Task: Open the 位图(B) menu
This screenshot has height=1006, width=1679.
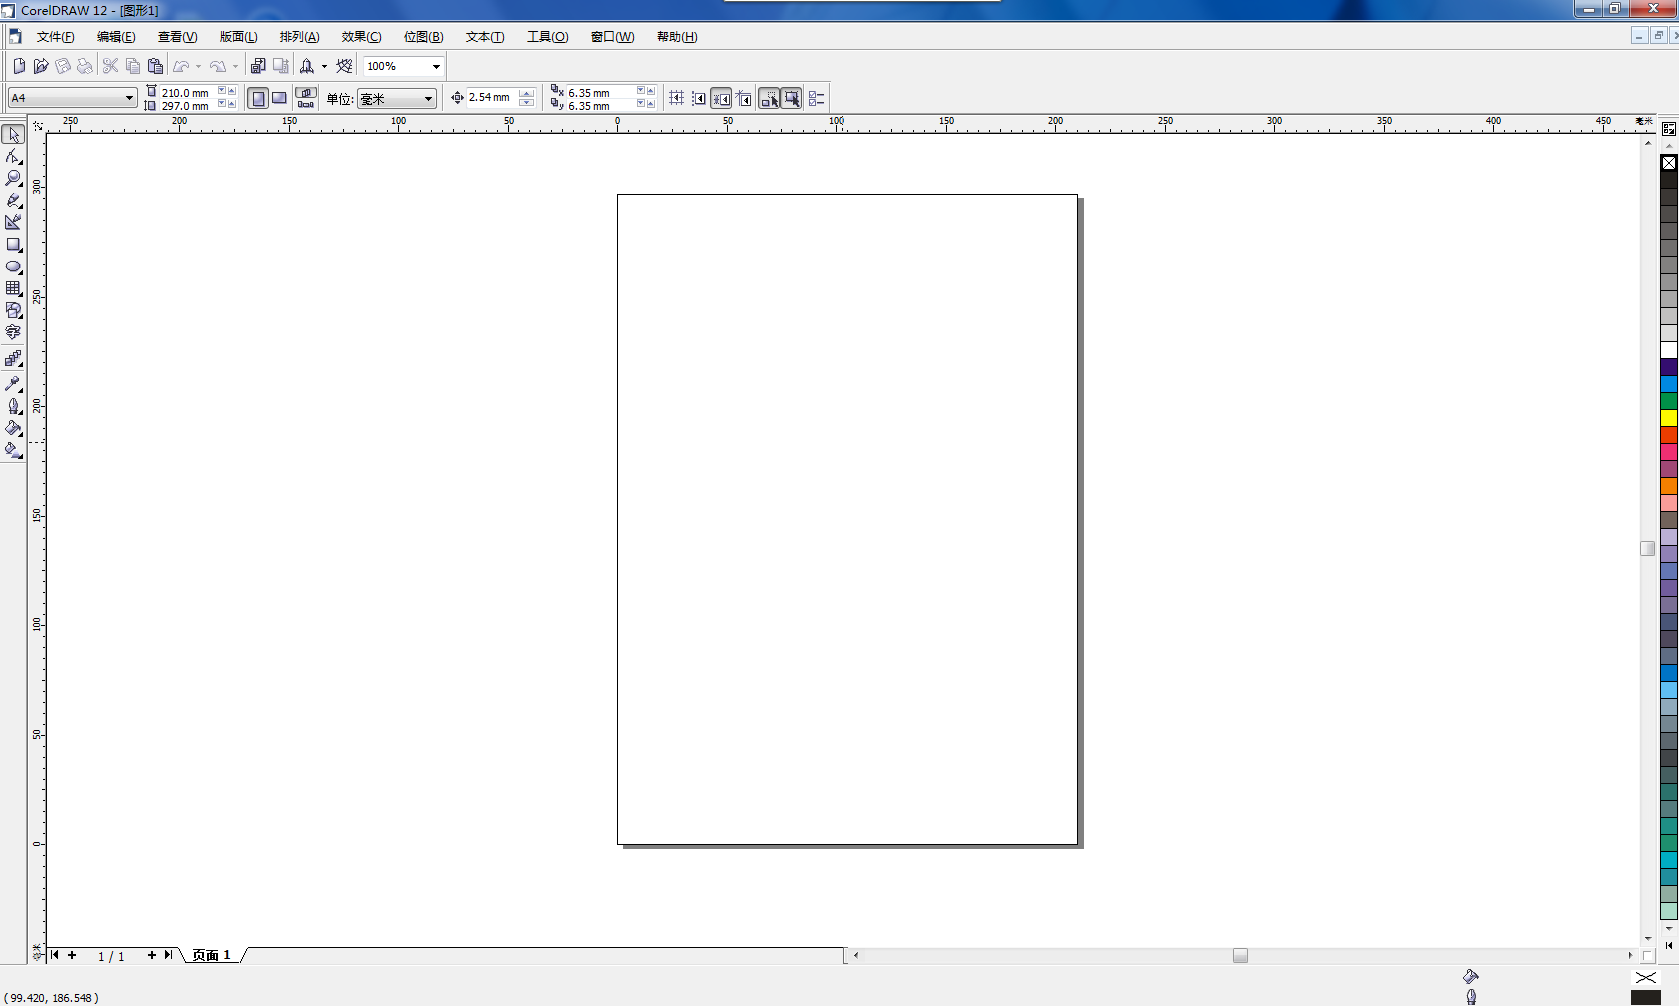Action: [x=424, y=37]
